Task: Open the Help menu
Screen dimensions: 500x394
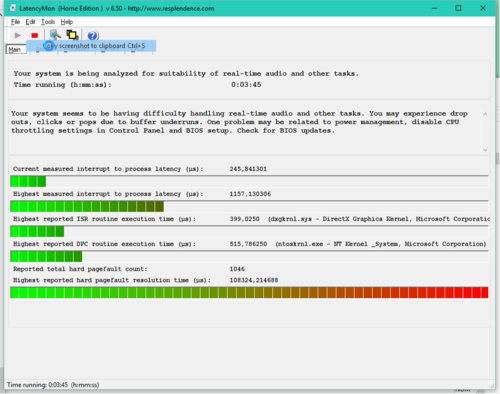Action: [67, 22]
